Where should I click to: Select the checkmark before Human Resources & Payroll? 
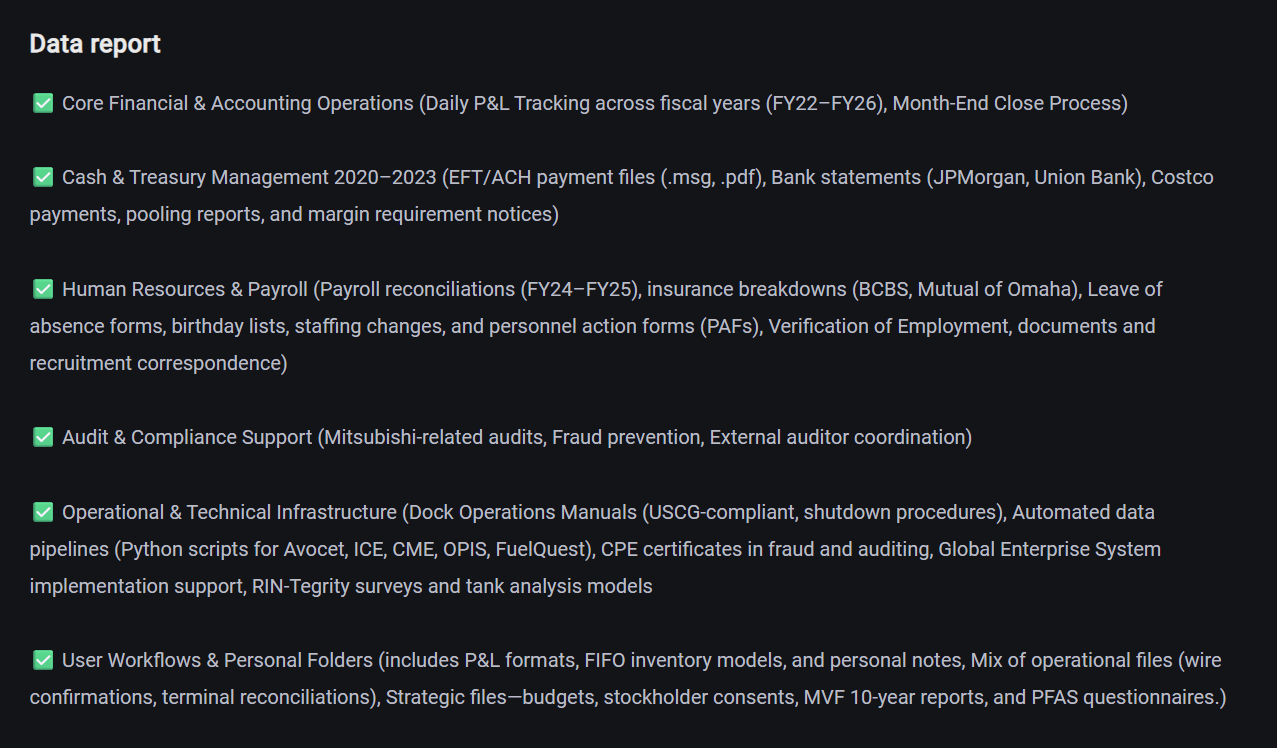tap(43, 289)
